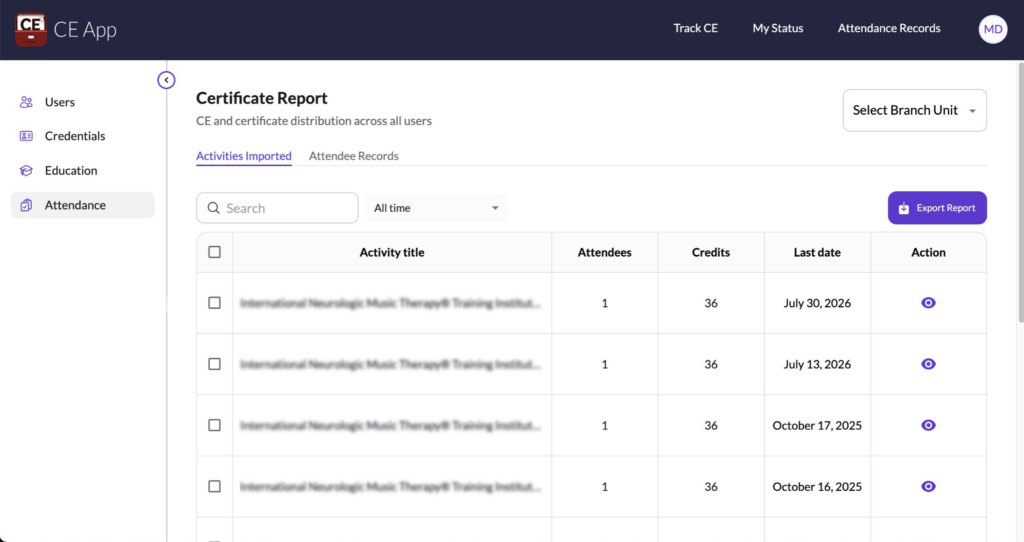Collapse the sidebar with the chevron button
1024x542 pixels.
click(166, 80)
